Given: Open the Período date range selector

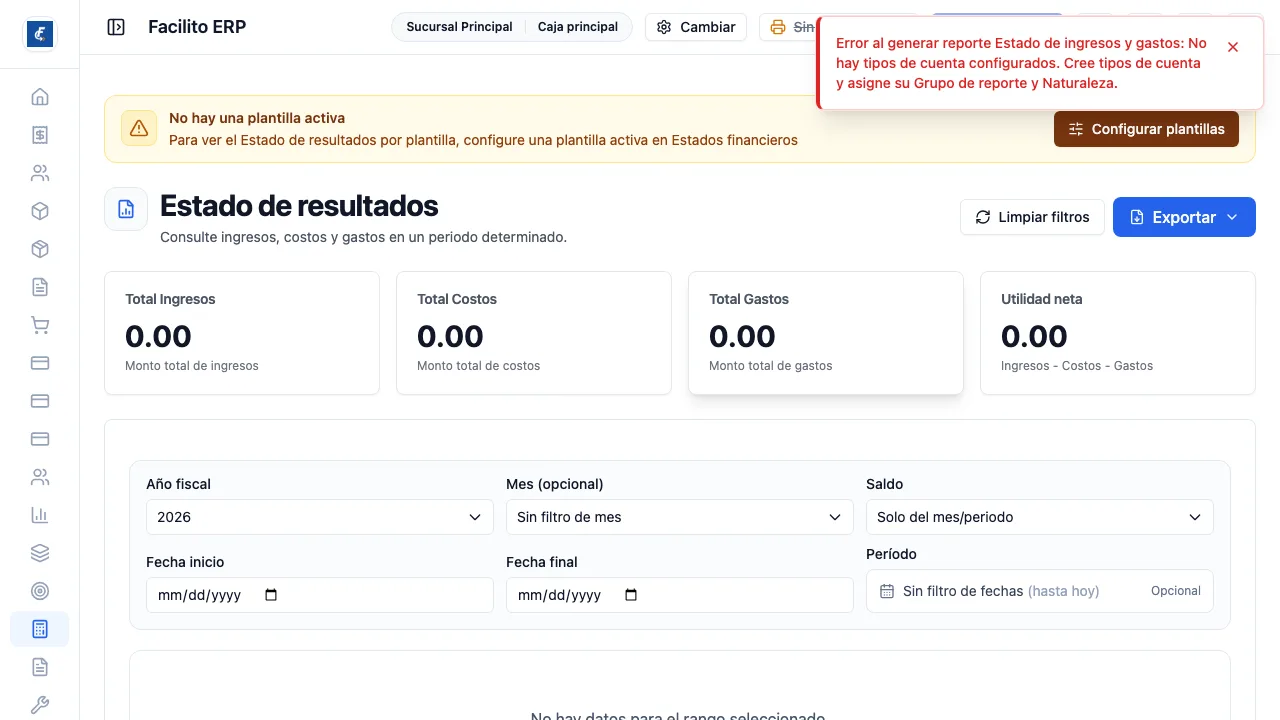Looking at the screenshot, I should point(1040,591).
